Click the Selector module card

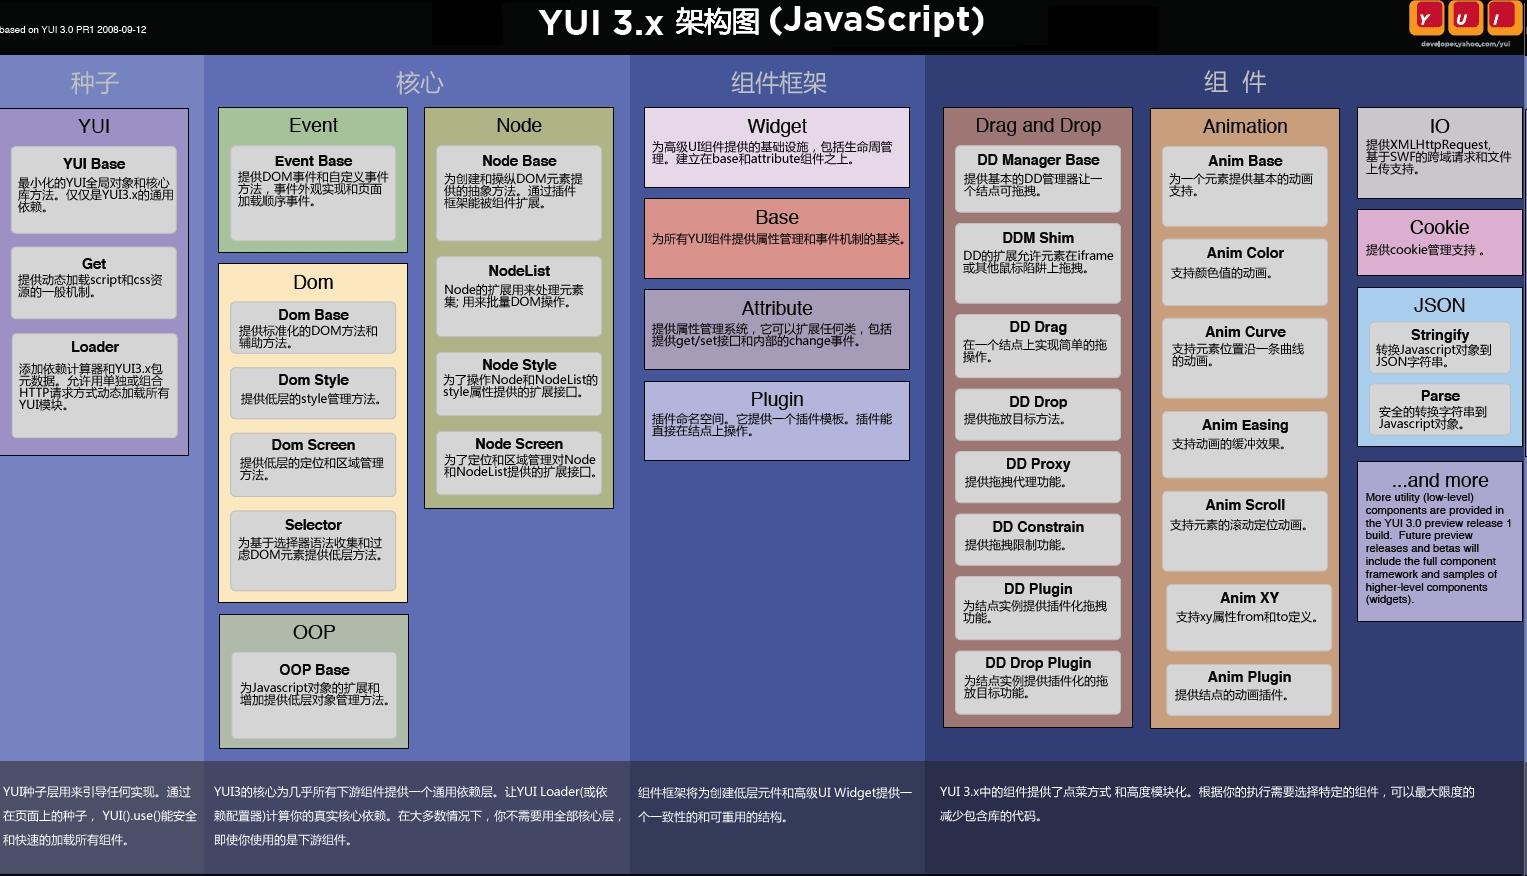pyautogui.click(x=313, y=550)
